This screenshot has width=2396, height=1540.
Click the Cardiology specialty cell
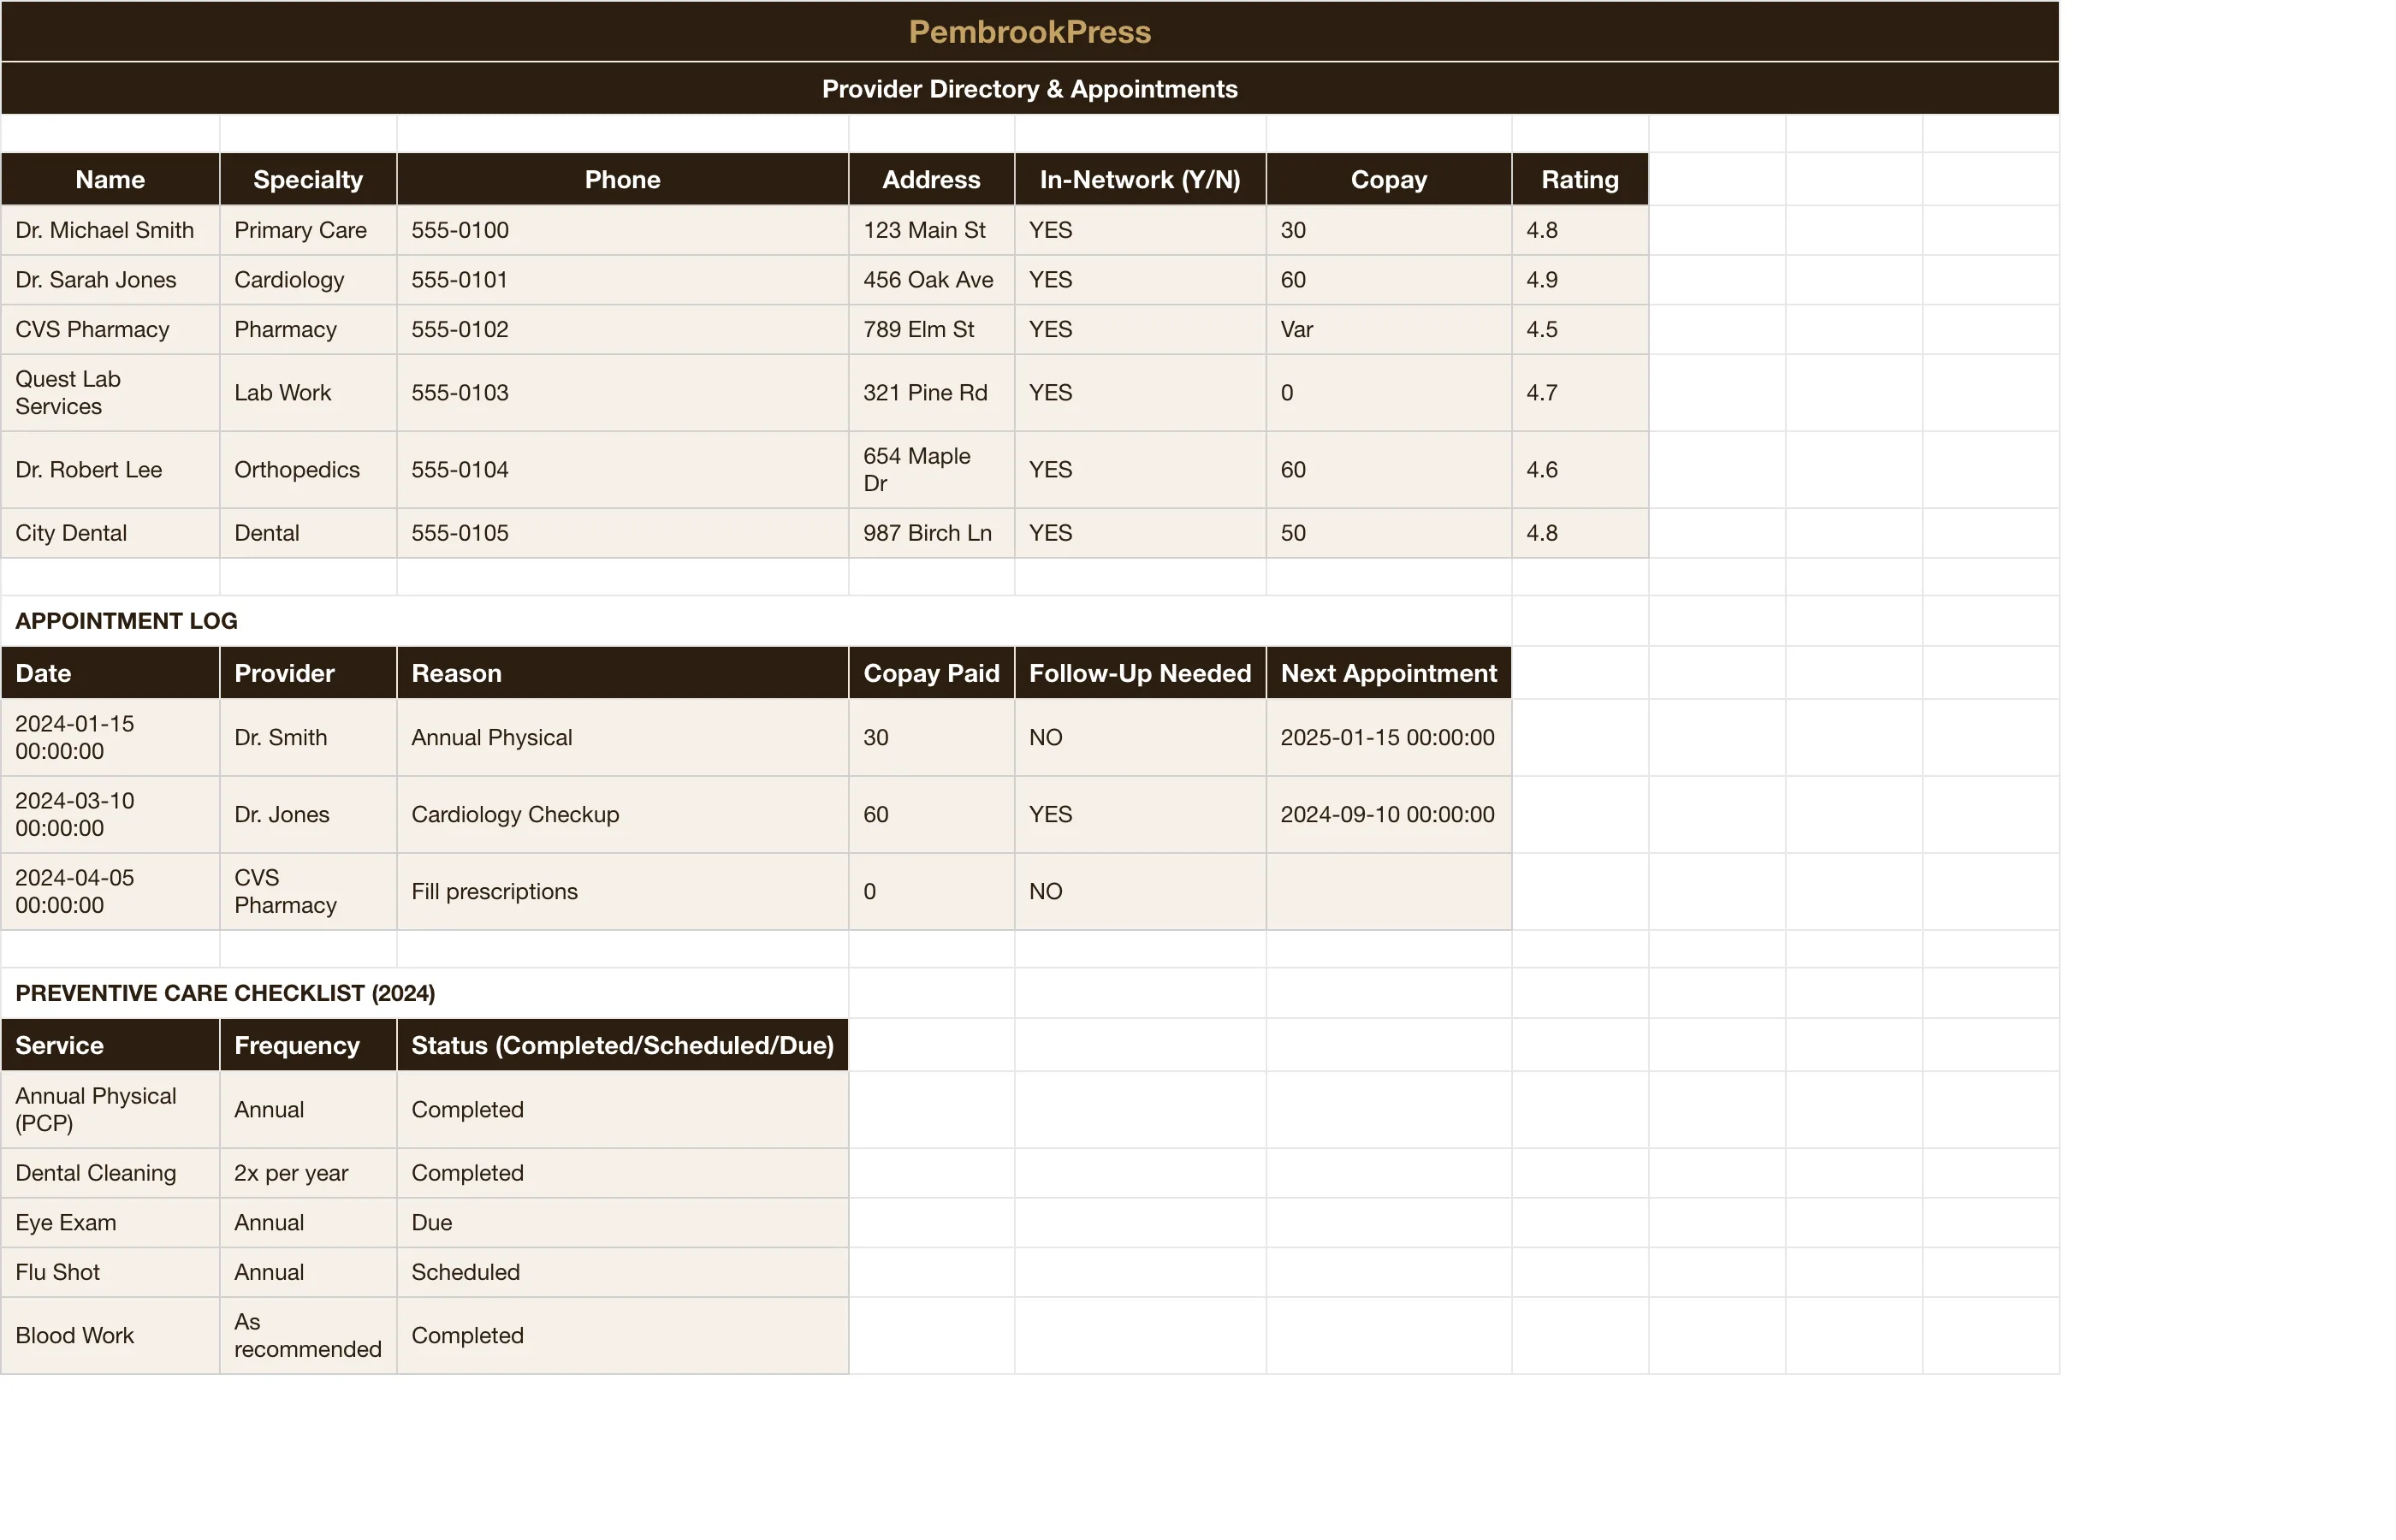(308, 280)
